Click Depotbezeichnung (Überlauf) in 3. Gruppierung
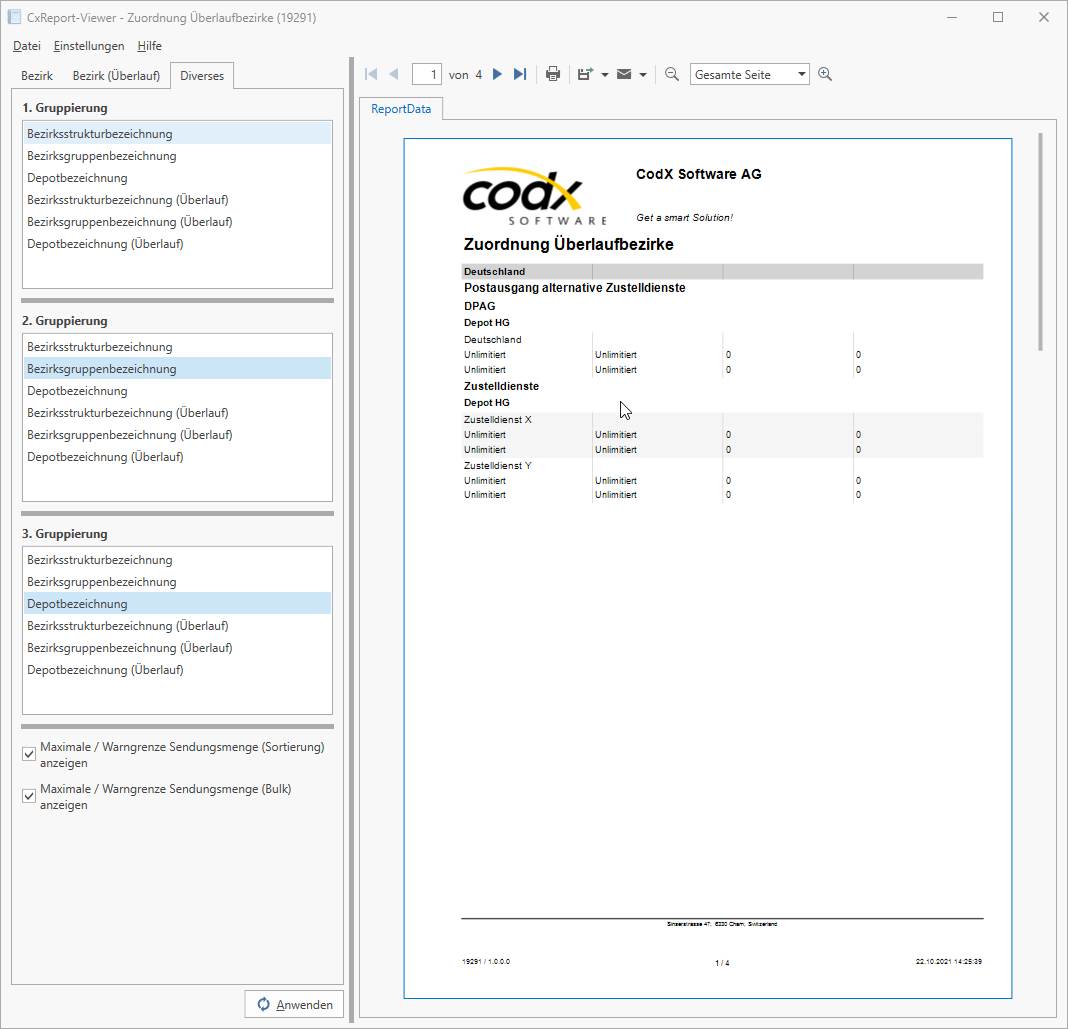 177,669
